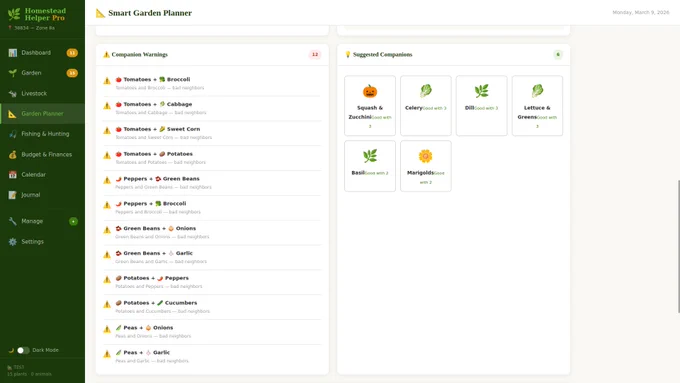This screenshot has height=383, width=680.
Task: Toggle the Dark Mode switch
Action: point(23,350)
